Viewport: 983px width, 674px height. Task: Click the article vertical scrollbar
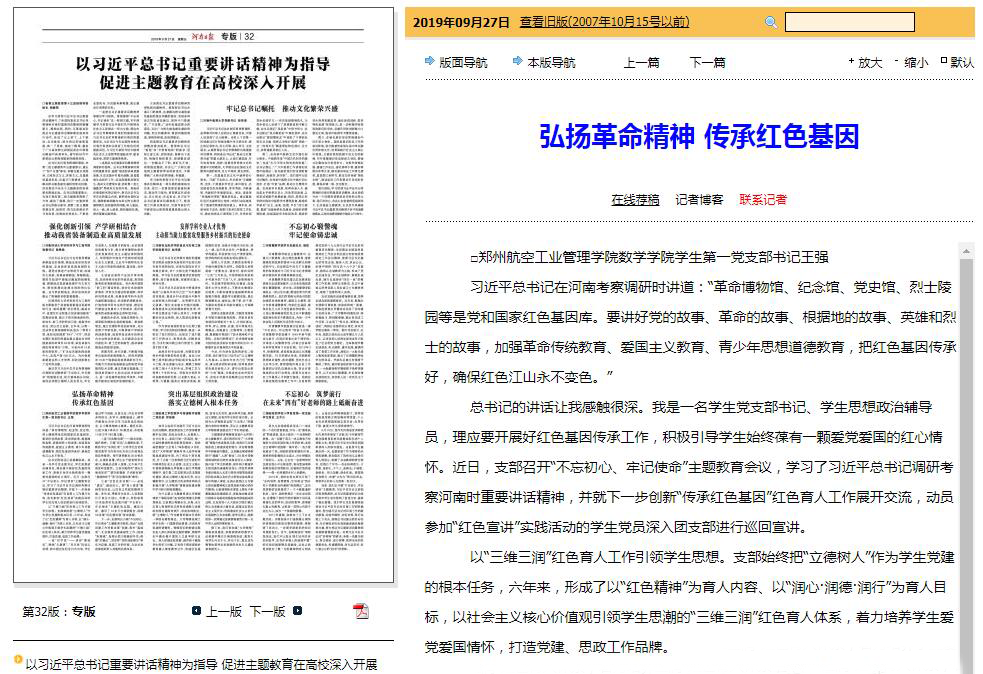click(x=966, y=450)
